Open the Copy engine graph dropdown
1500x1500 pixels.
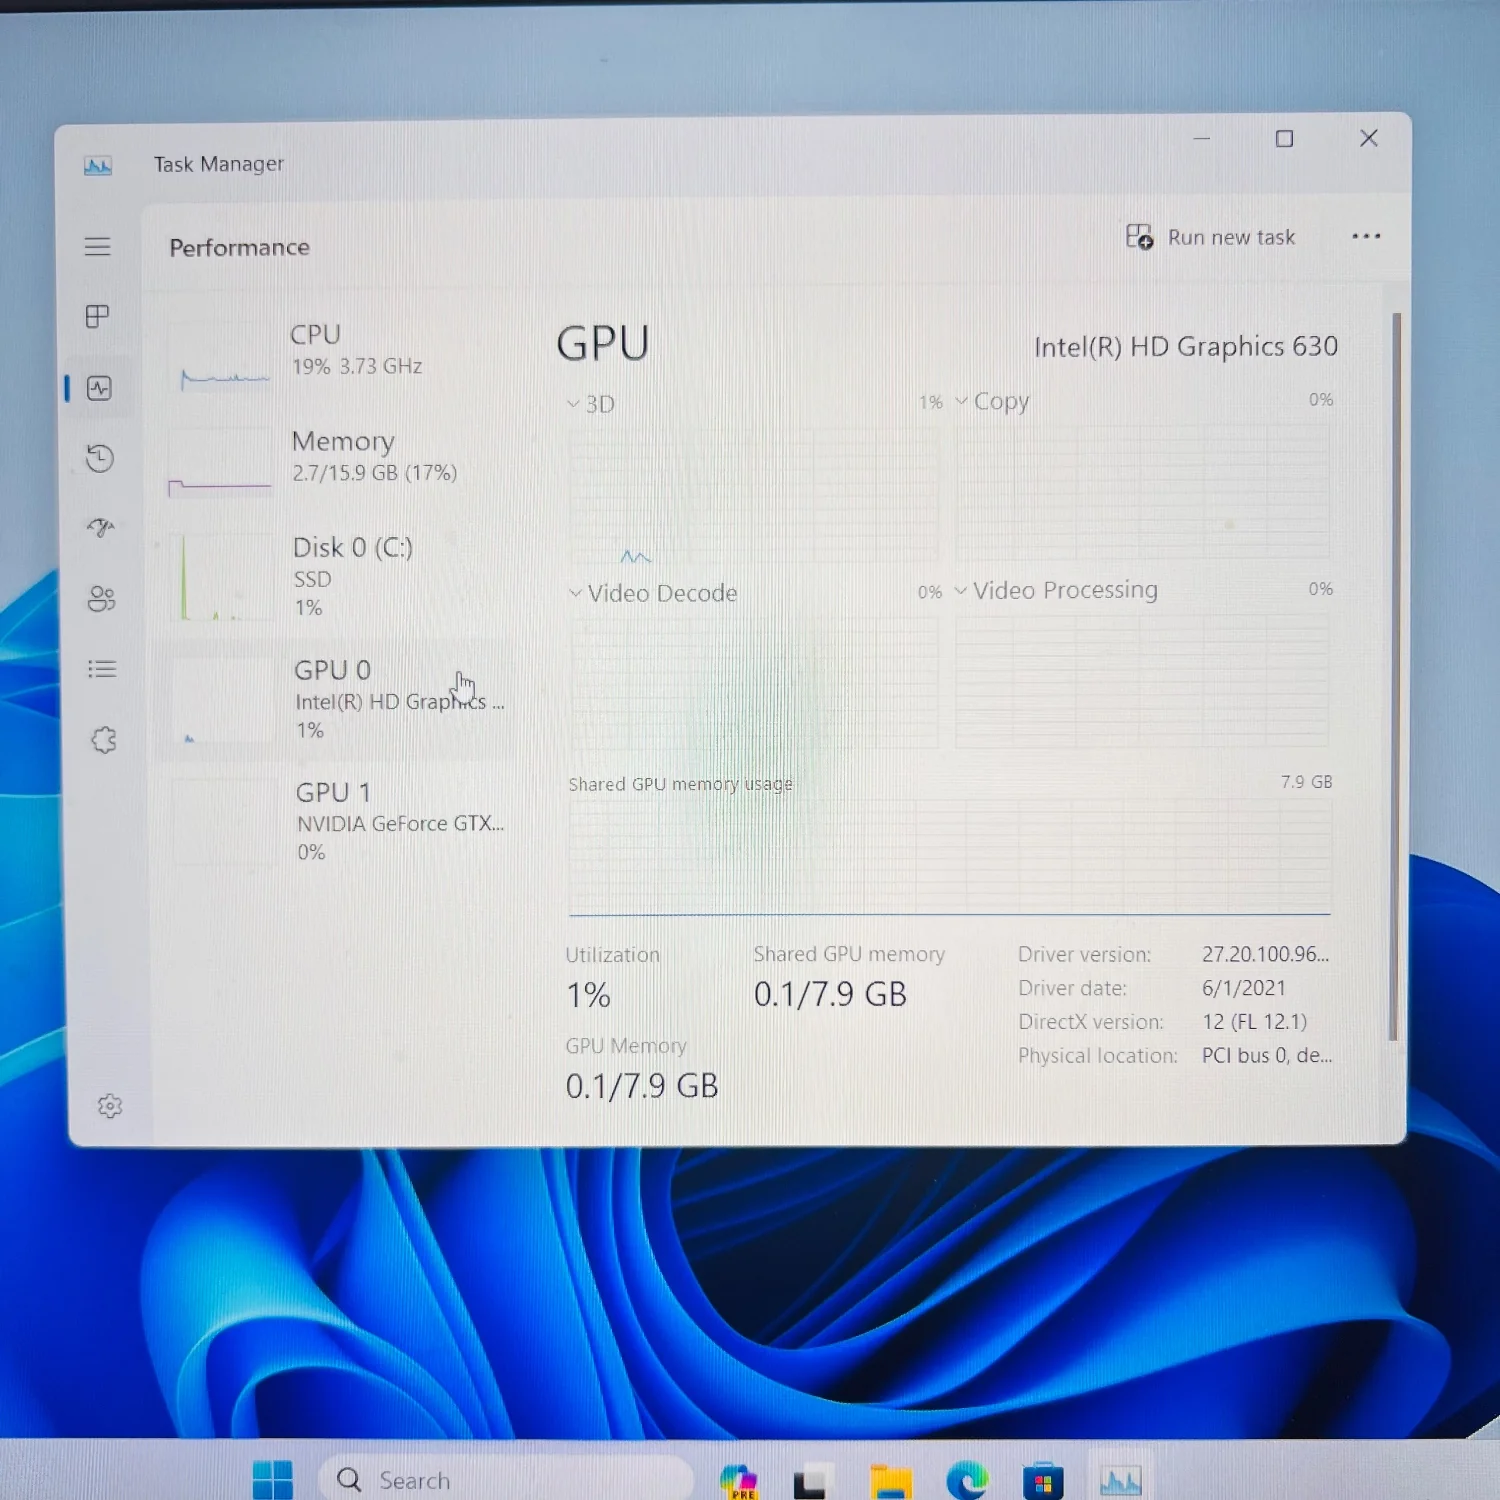click(x=992, y=401)
